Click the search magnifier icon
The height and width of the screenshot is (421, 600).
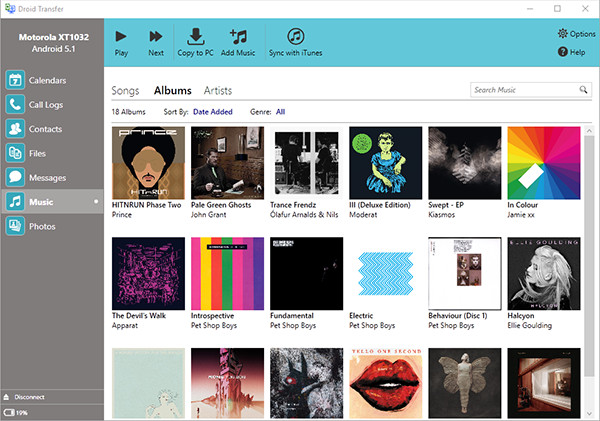pyautogui.click(x=583, y=90)
